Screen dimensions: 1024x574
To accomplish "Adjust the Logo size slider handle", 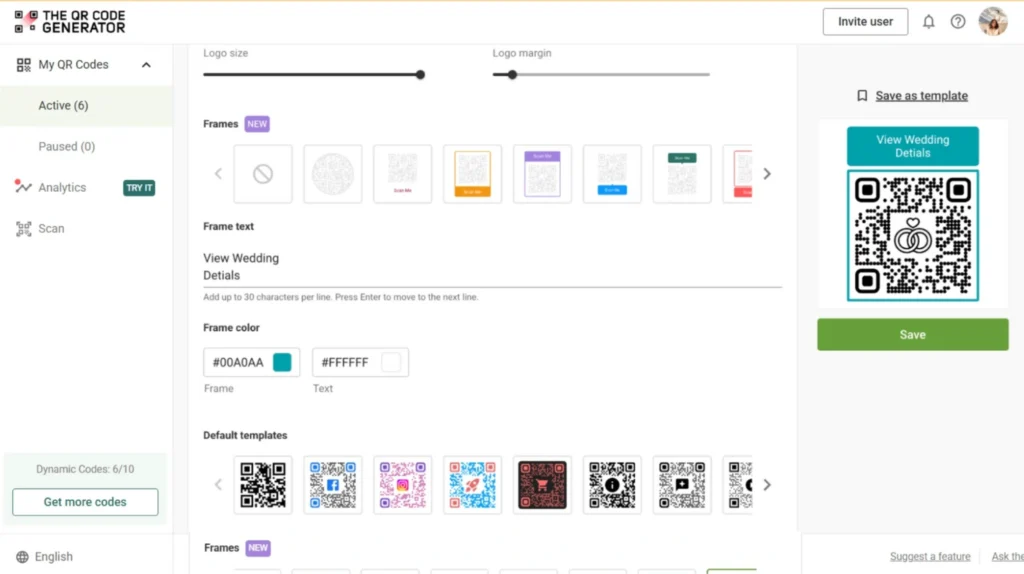I will (420, 74).
